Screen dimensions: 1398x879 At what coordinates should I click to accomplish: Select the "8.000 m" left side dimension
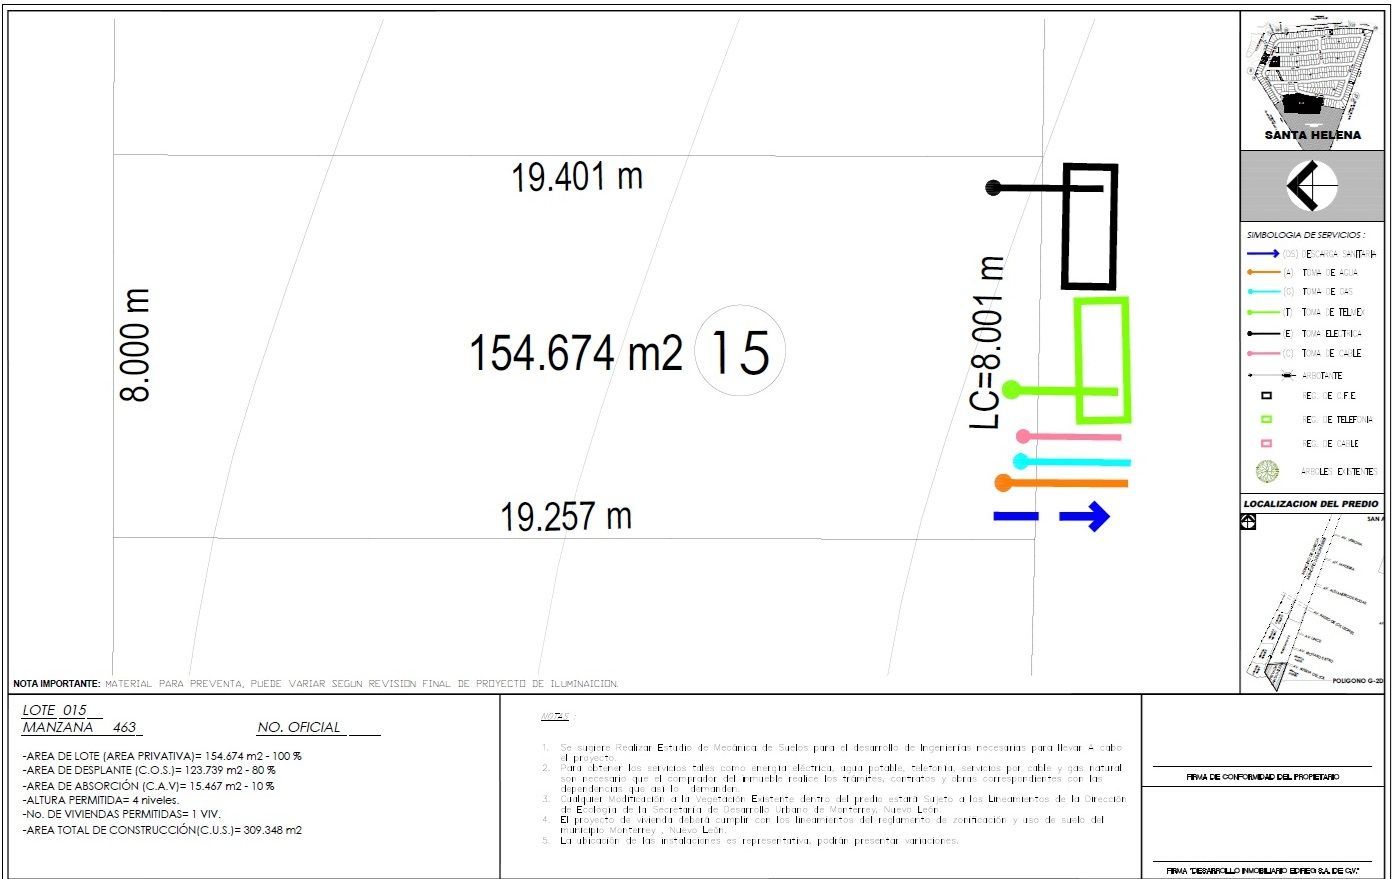coord(136,345)
